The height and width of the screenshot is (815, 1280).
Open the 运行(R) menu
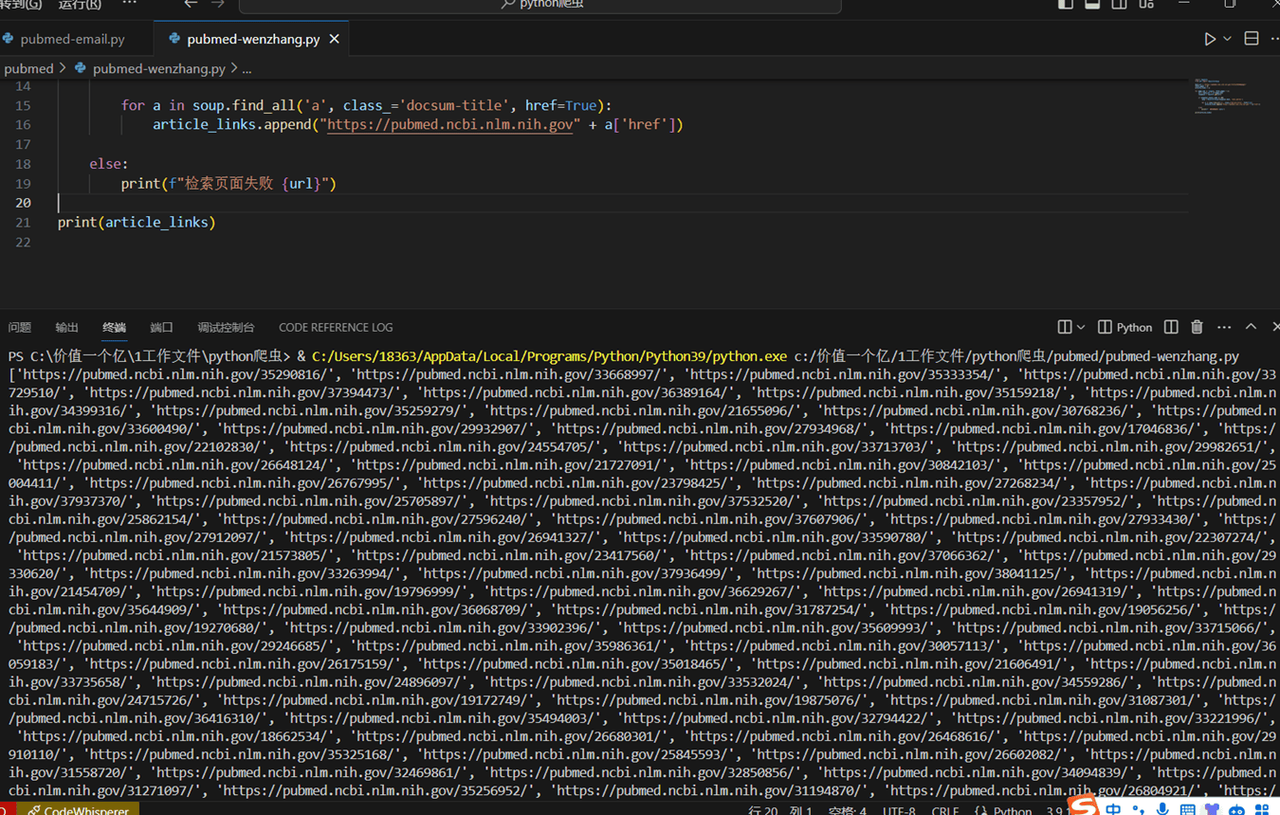coord(80,4)
